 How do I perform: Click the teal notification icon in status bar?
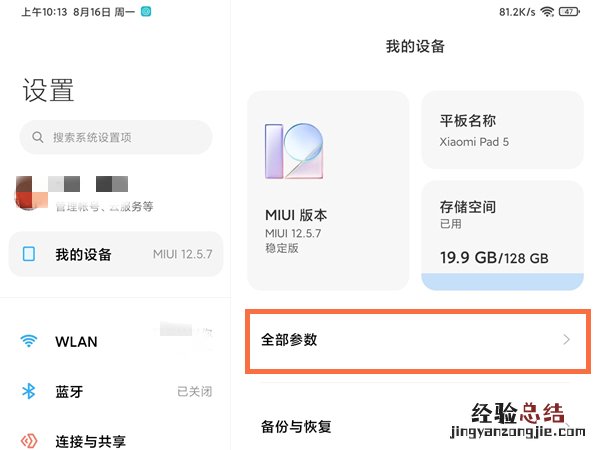[x=146, y=12]
